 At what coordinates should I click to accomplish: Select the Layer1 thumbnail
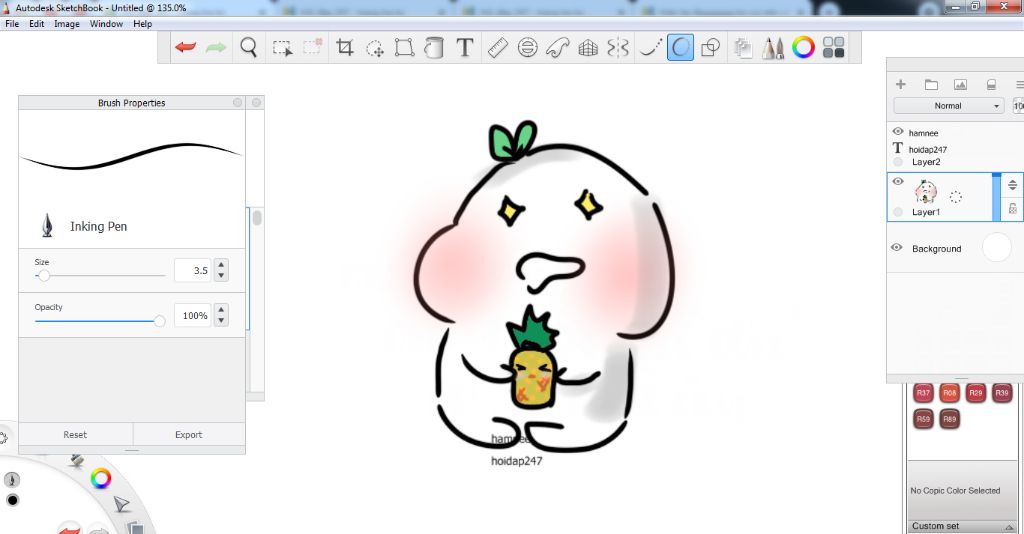pyautogui.click(x=925, y=192)
